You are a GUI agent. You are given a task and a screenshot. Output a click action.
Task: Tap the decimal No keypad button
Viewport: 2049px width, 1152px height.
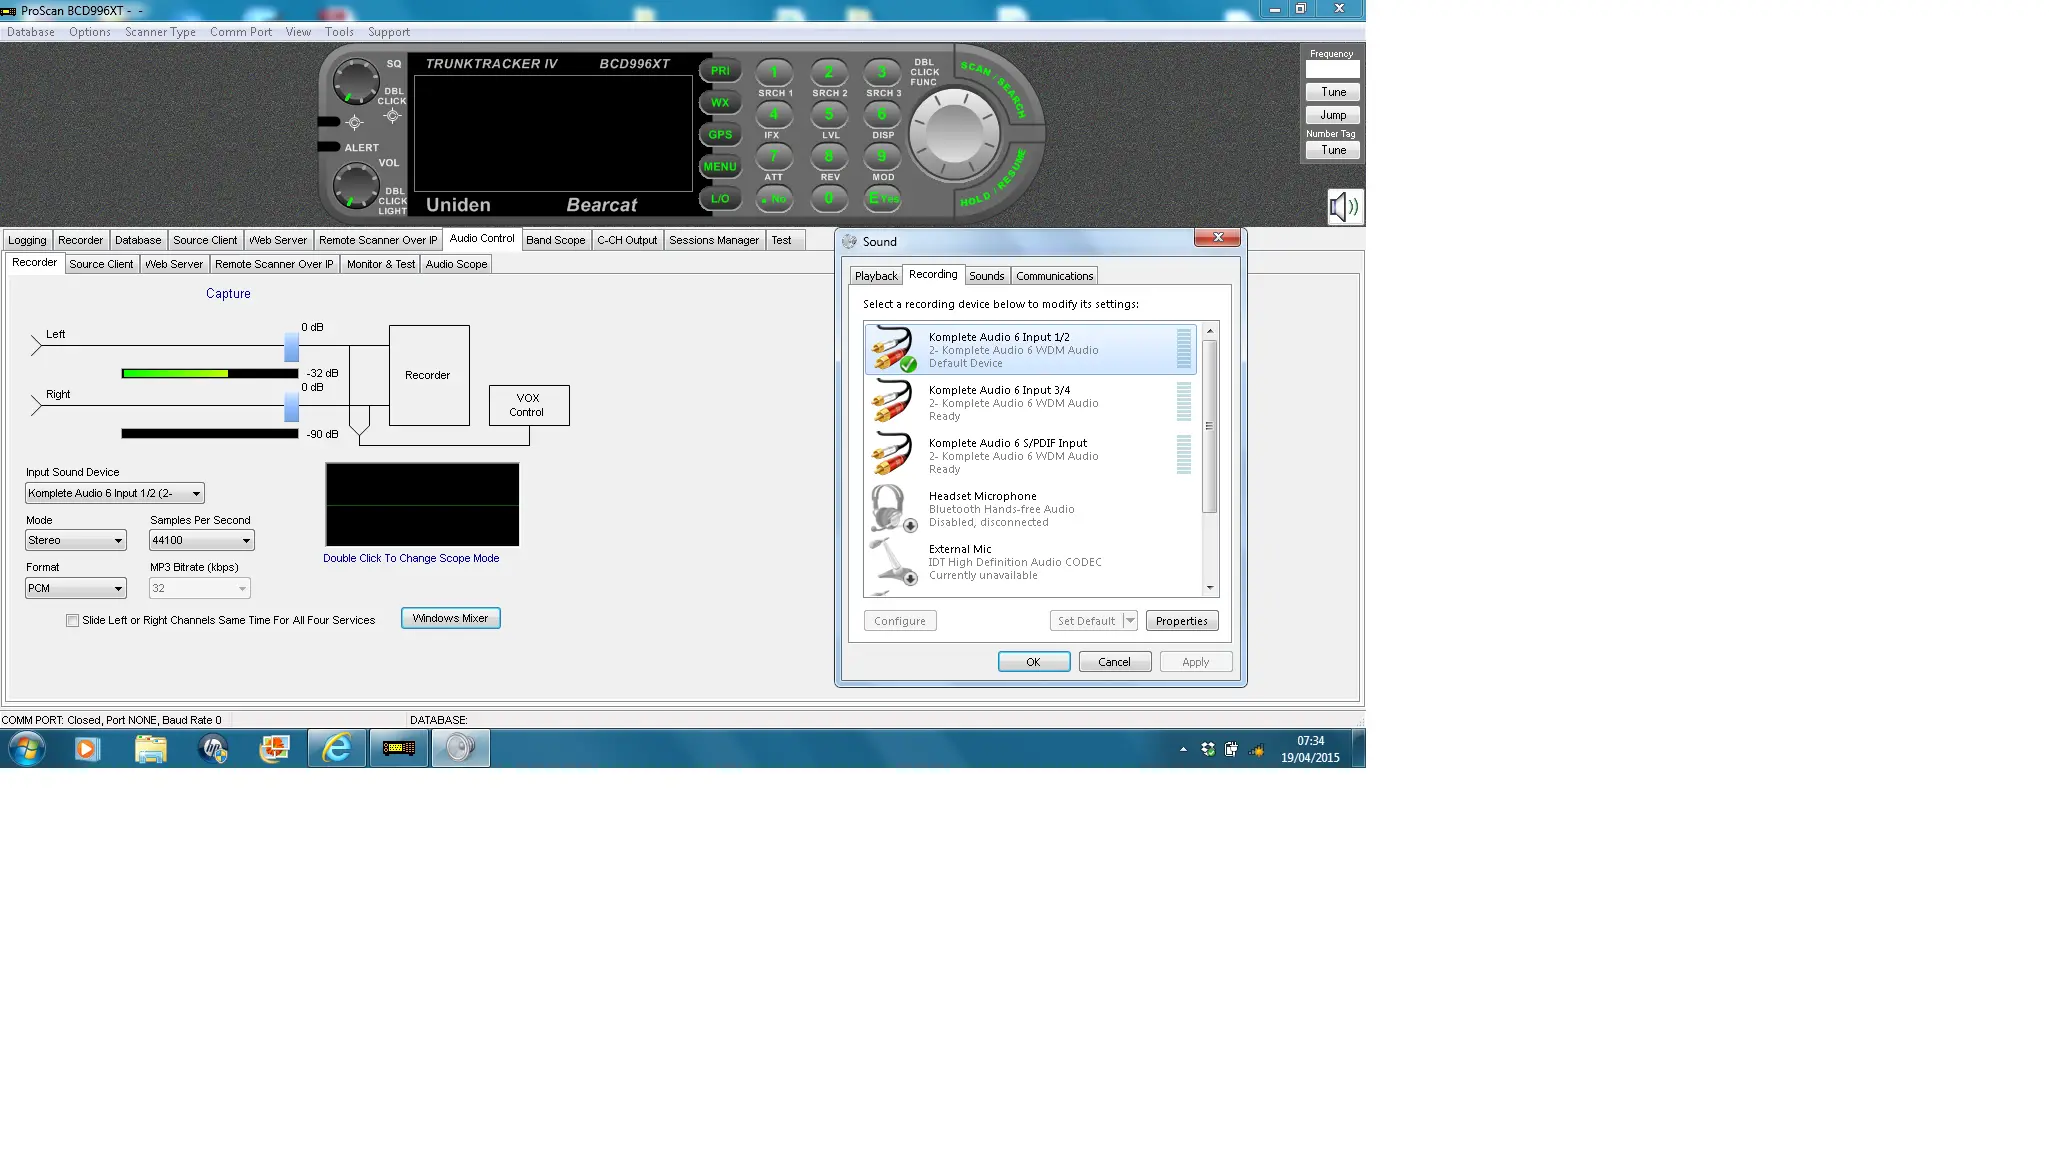(x=774, y=199)
